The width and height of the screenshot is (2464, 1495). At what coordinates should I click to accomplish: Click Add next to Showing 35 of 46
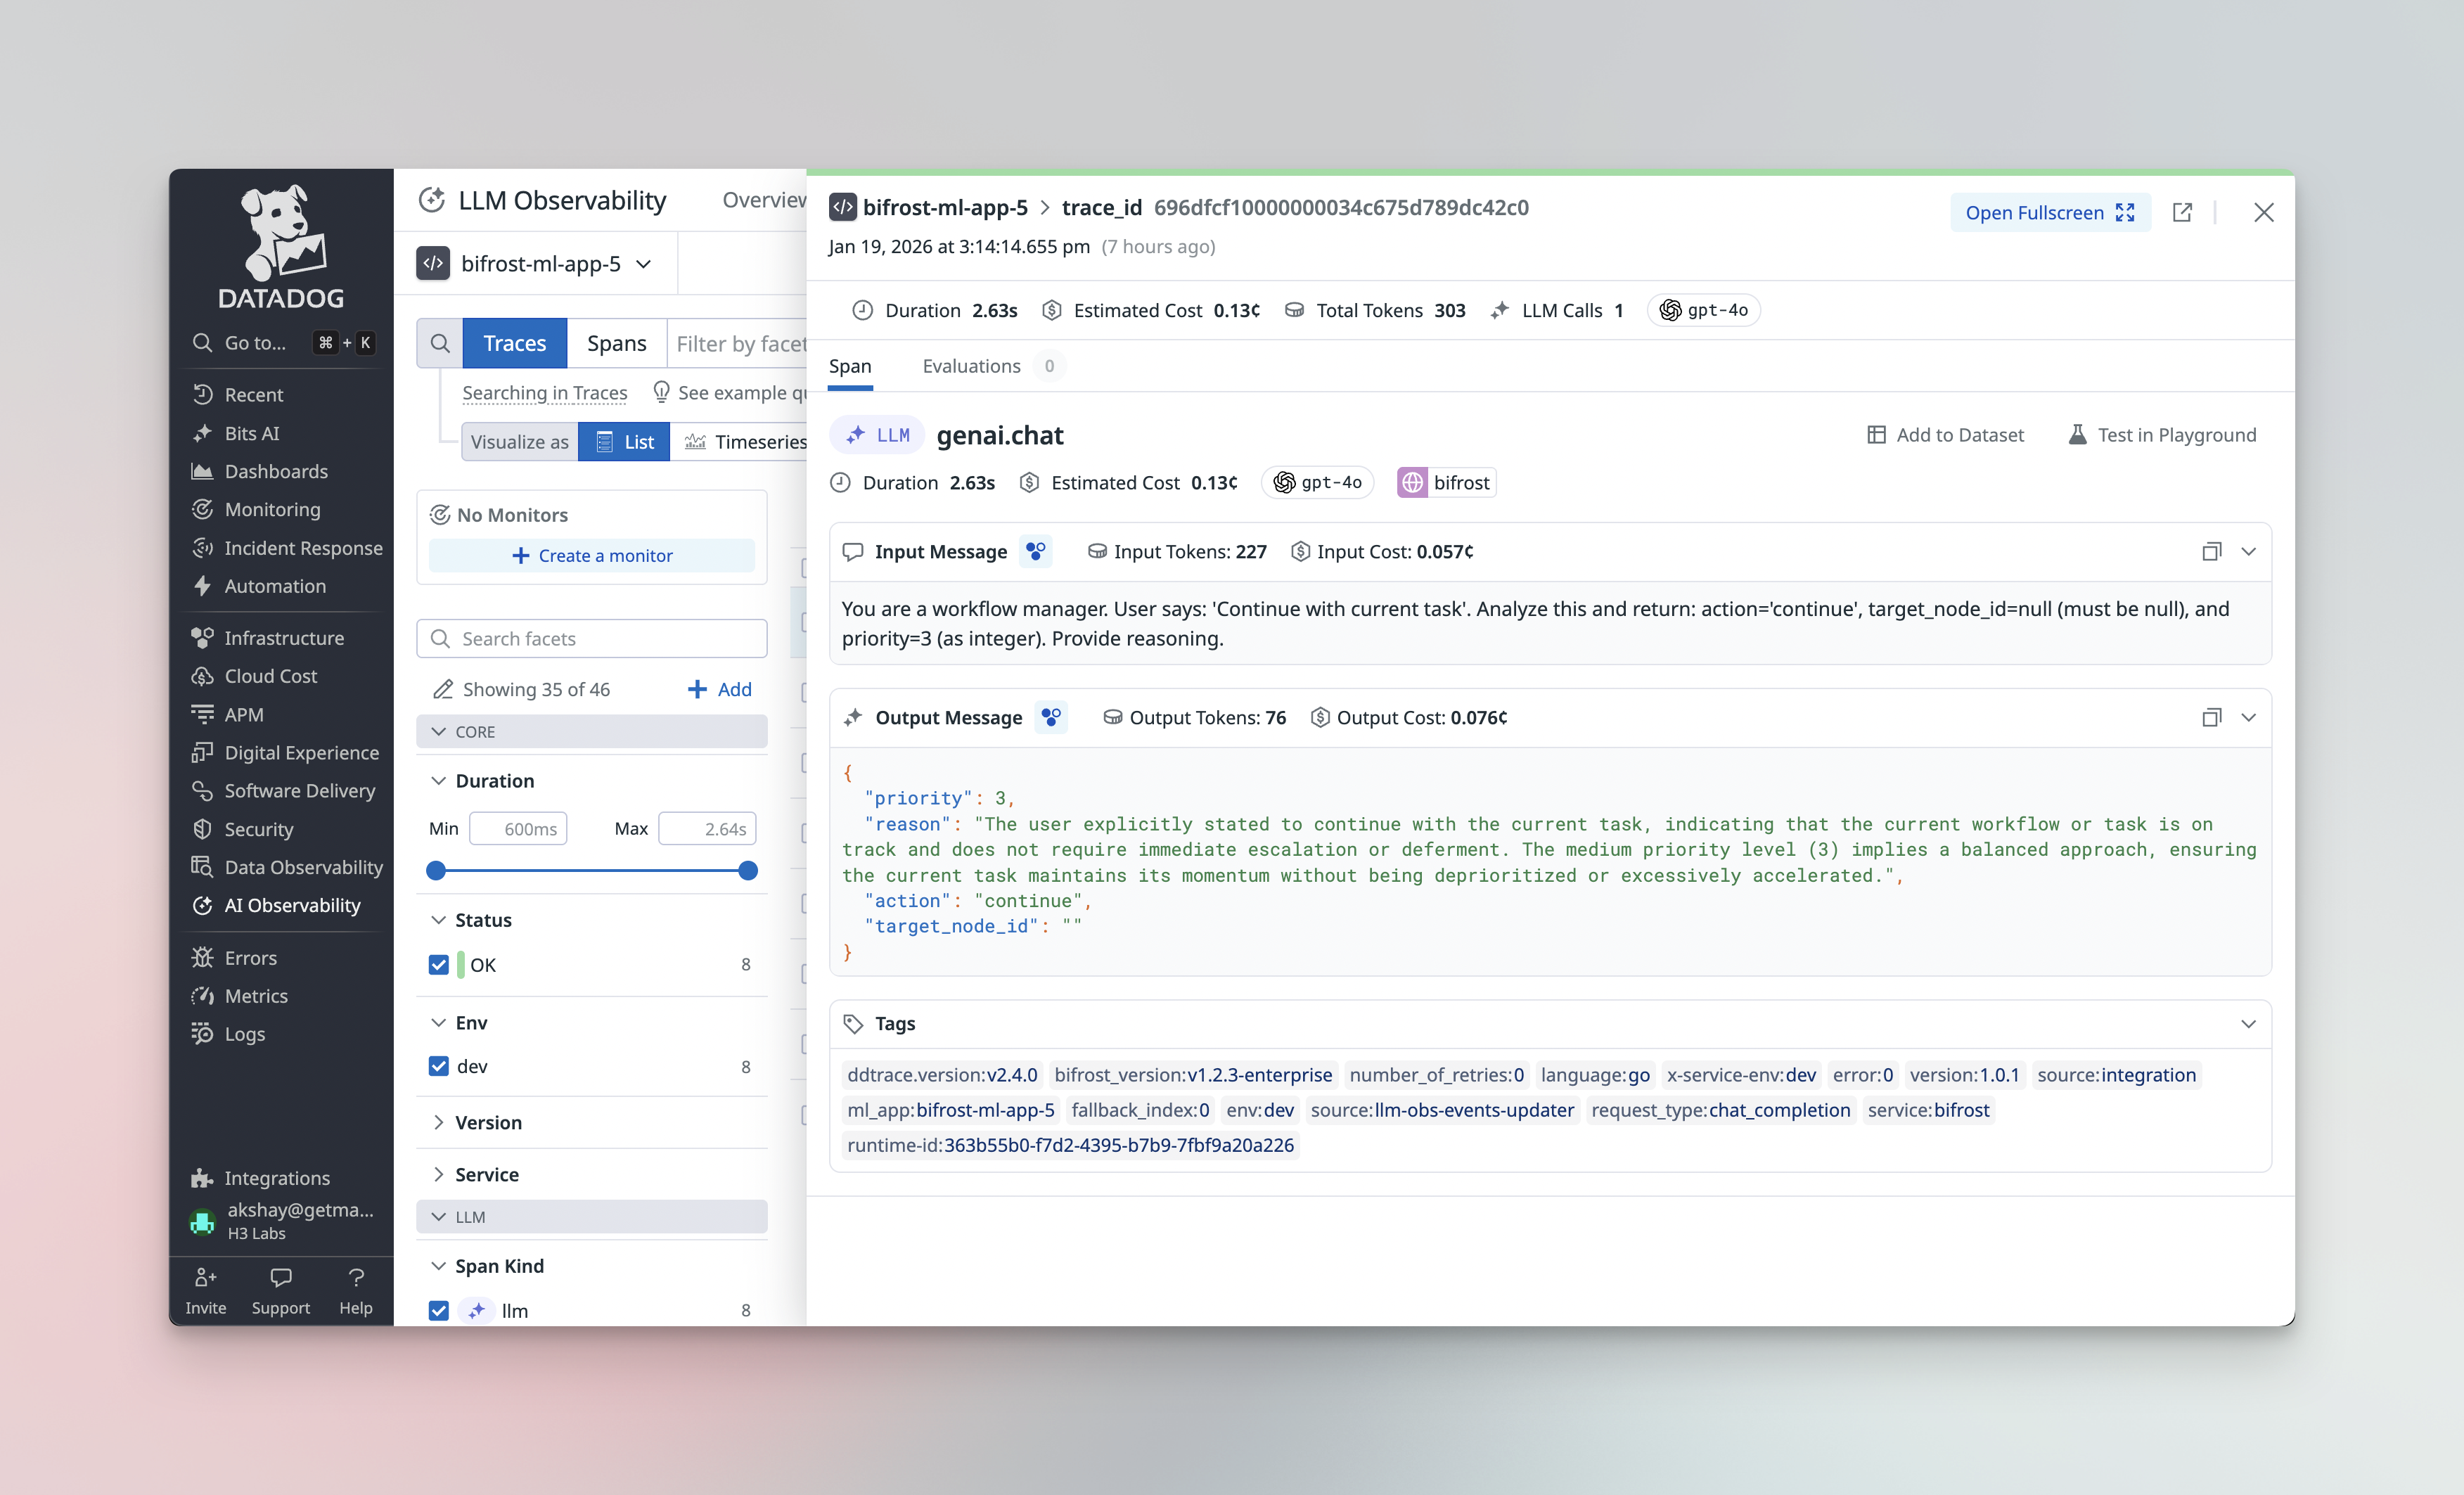(x=720, y=689)
